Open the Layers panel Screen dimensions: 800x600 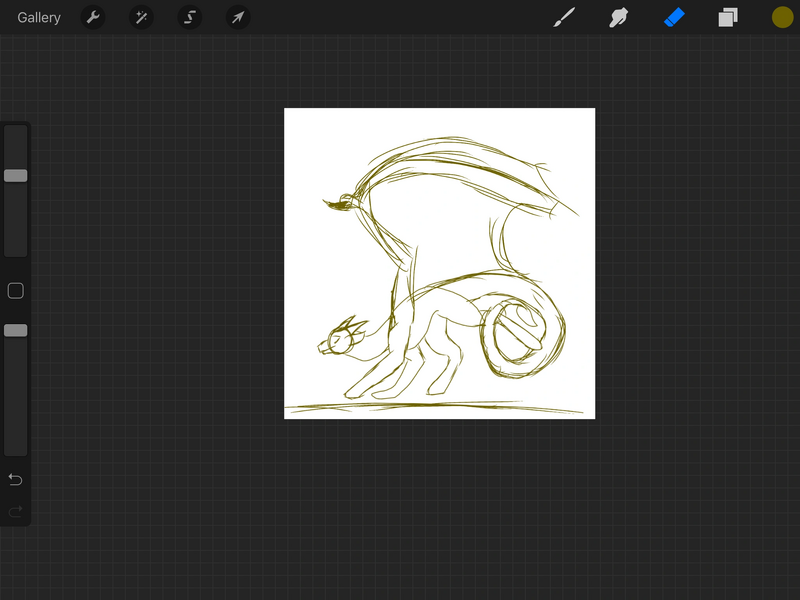tap(727, 18)
